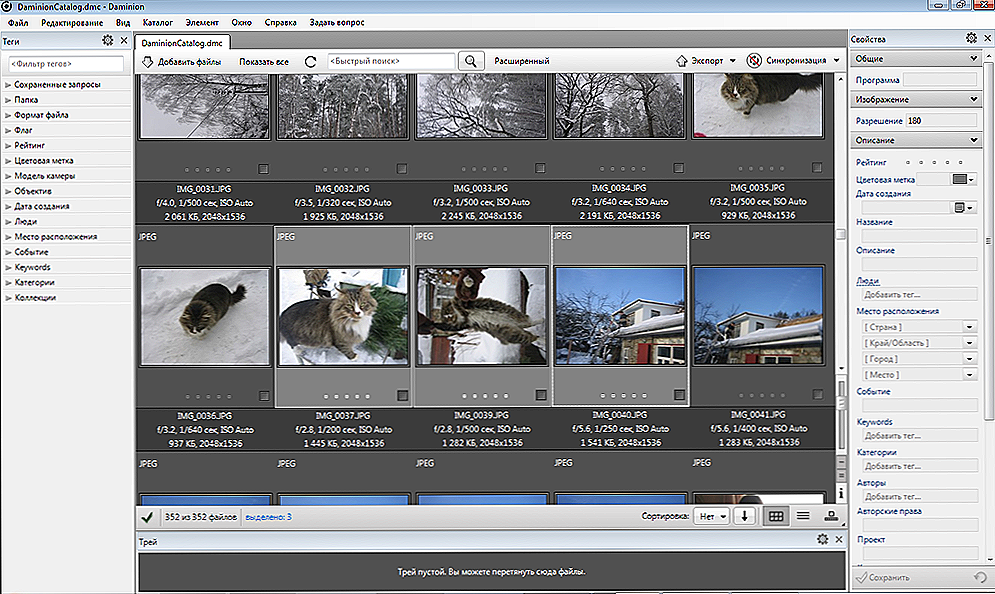Screen dimensions: 995x594
Task: Open the Tray panel settings gear
Action: (x=822, y=540)
